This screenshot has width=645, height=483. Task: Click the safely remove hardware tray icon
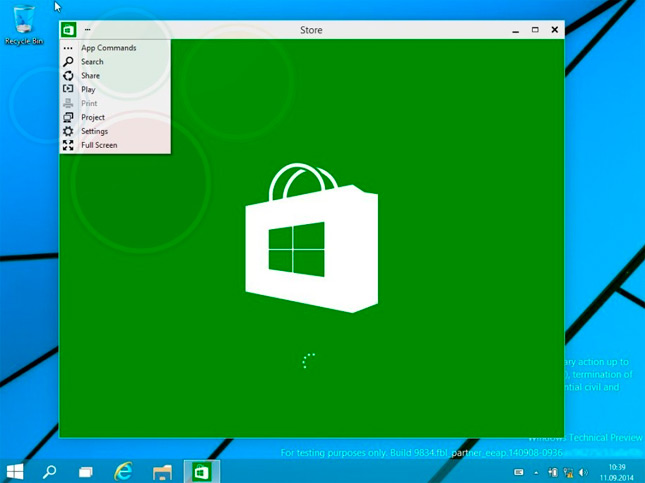click(x=553, y=472)
